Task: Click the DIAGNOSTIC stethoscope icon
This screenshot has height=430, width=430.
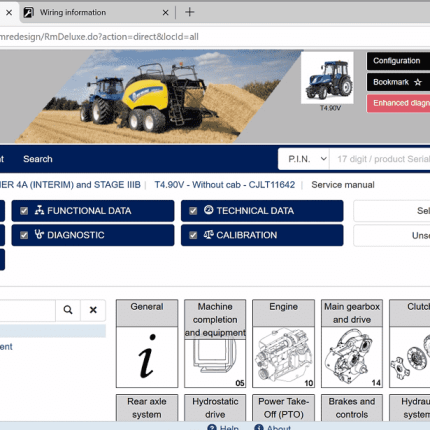Action: [39, 234]
